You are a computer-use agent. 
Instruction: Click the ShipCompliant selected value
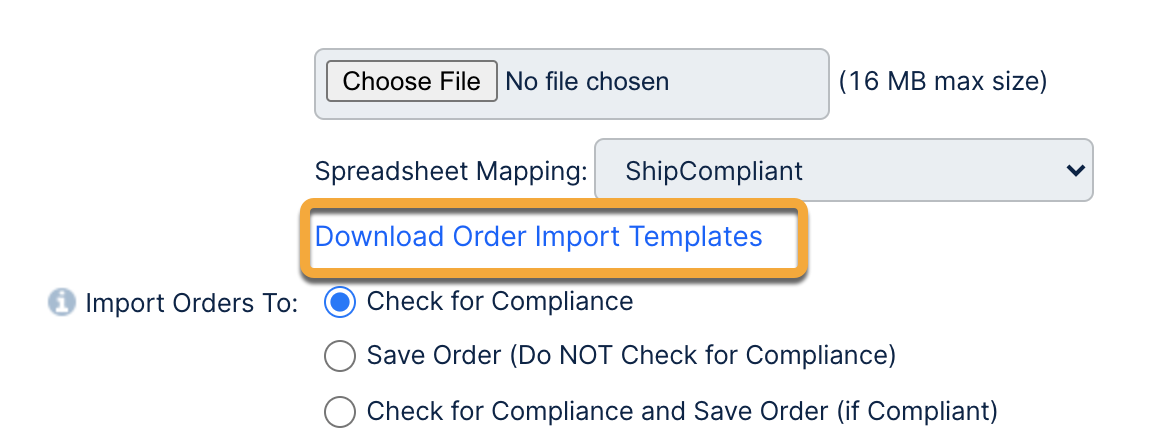(x=714, y=171)
